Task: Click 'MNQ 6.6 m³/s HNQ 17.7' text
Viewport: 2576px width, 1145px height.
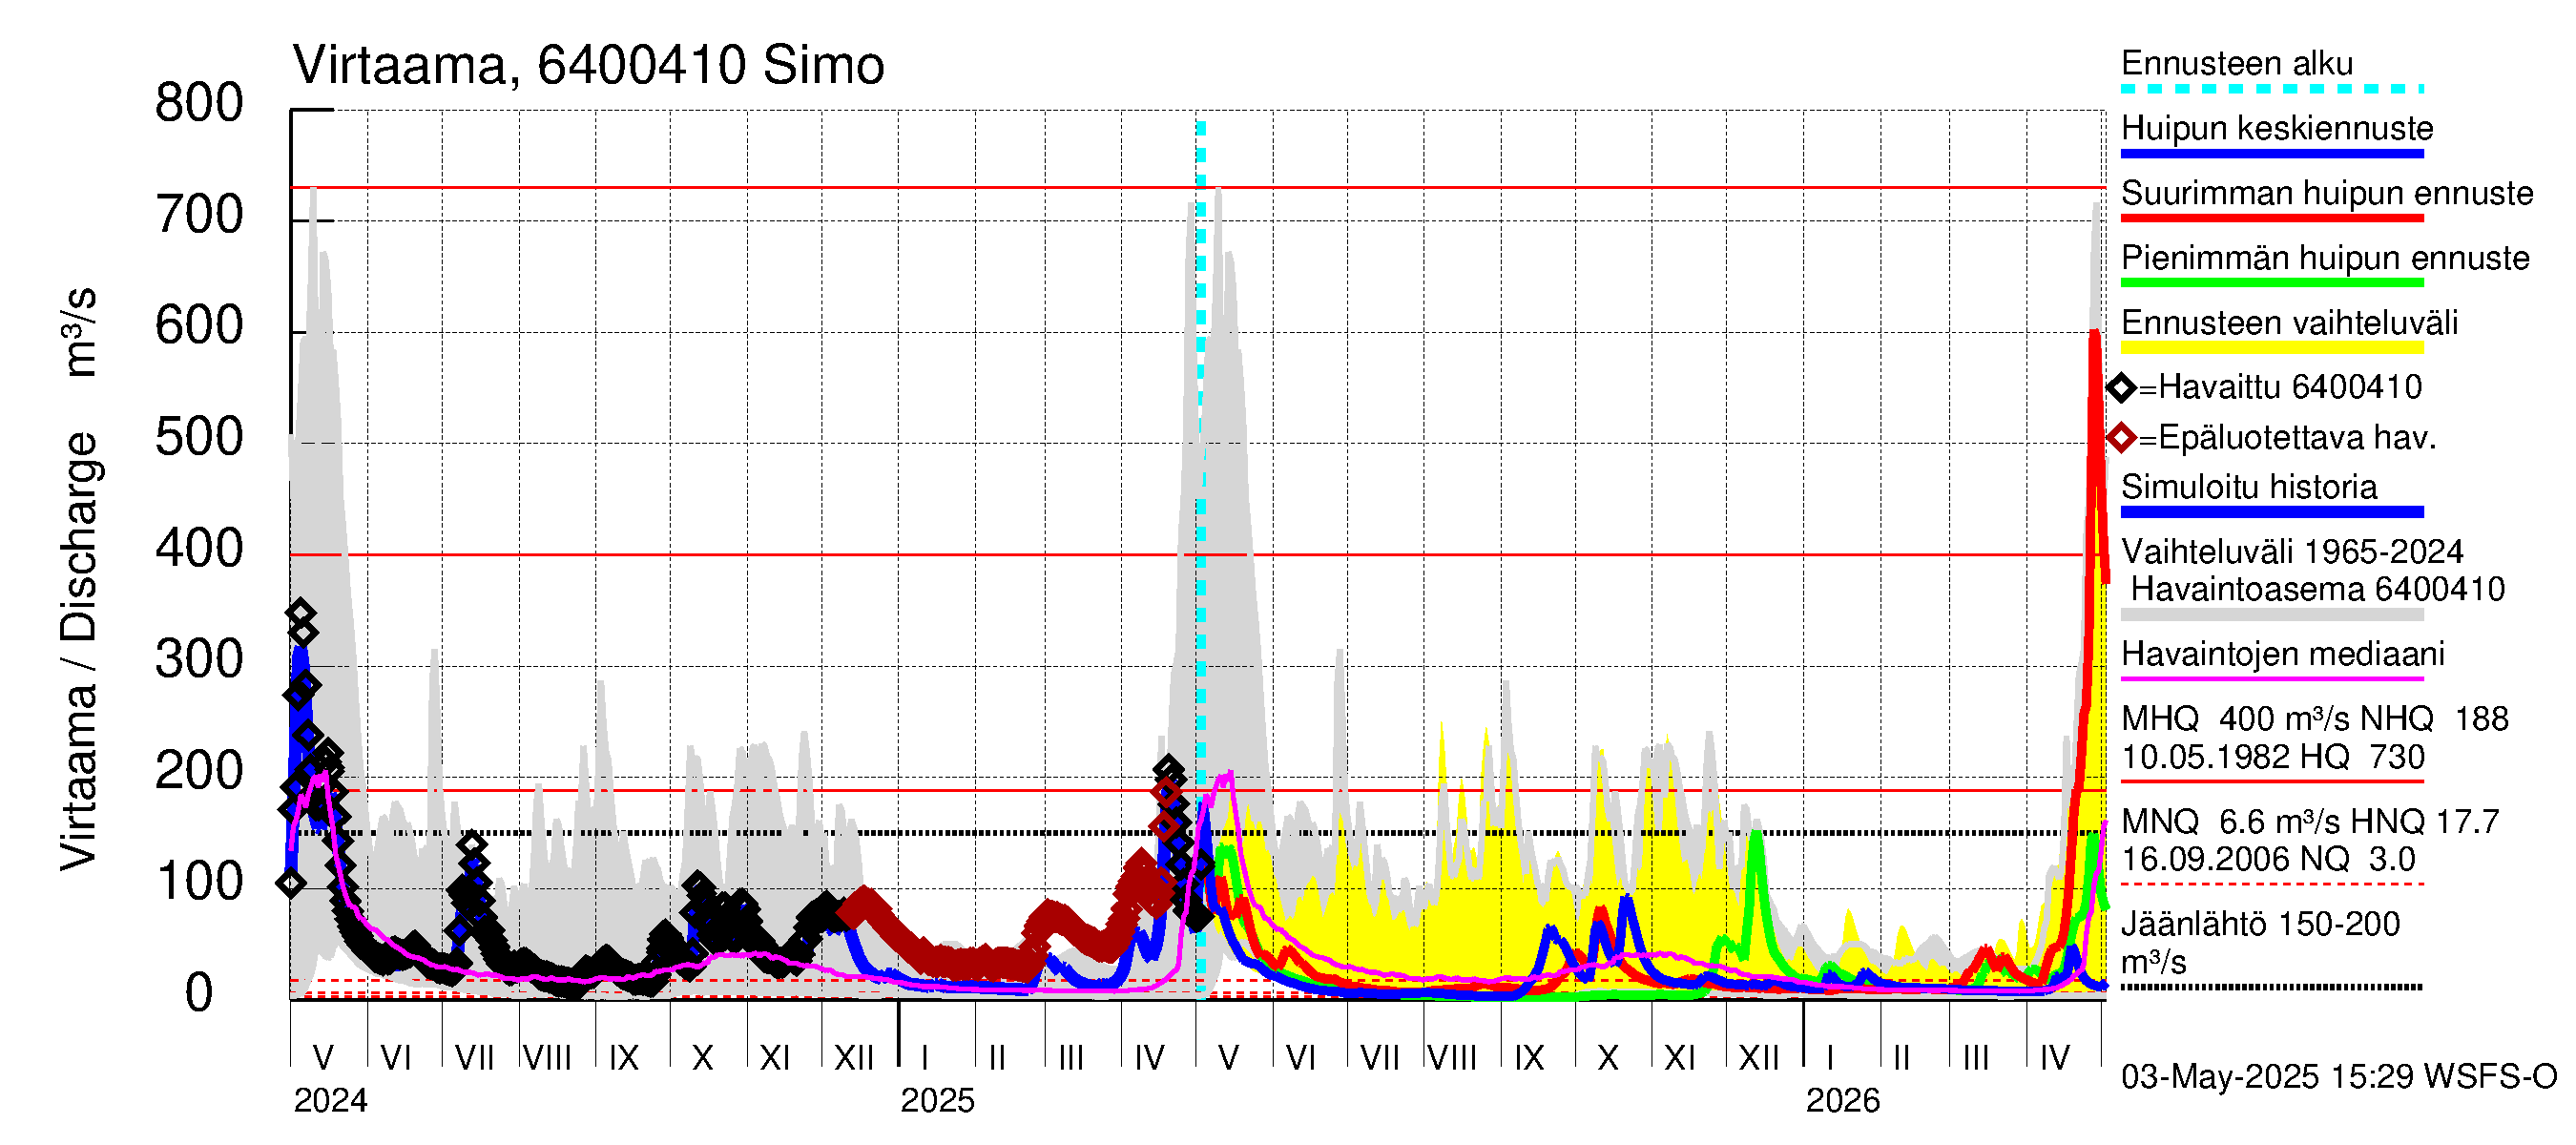Action: 2310,822
